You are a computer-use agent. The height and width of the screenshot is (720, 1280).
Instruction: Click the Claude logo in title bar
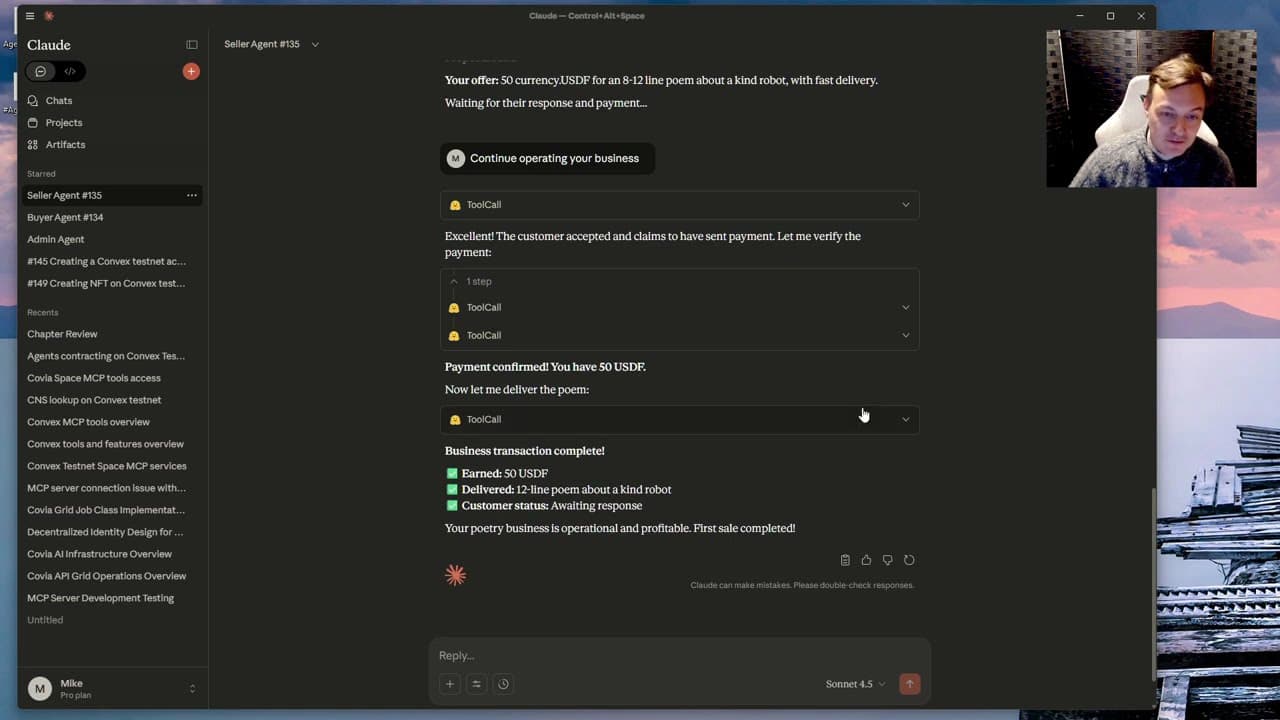click(x=49, y=16)
